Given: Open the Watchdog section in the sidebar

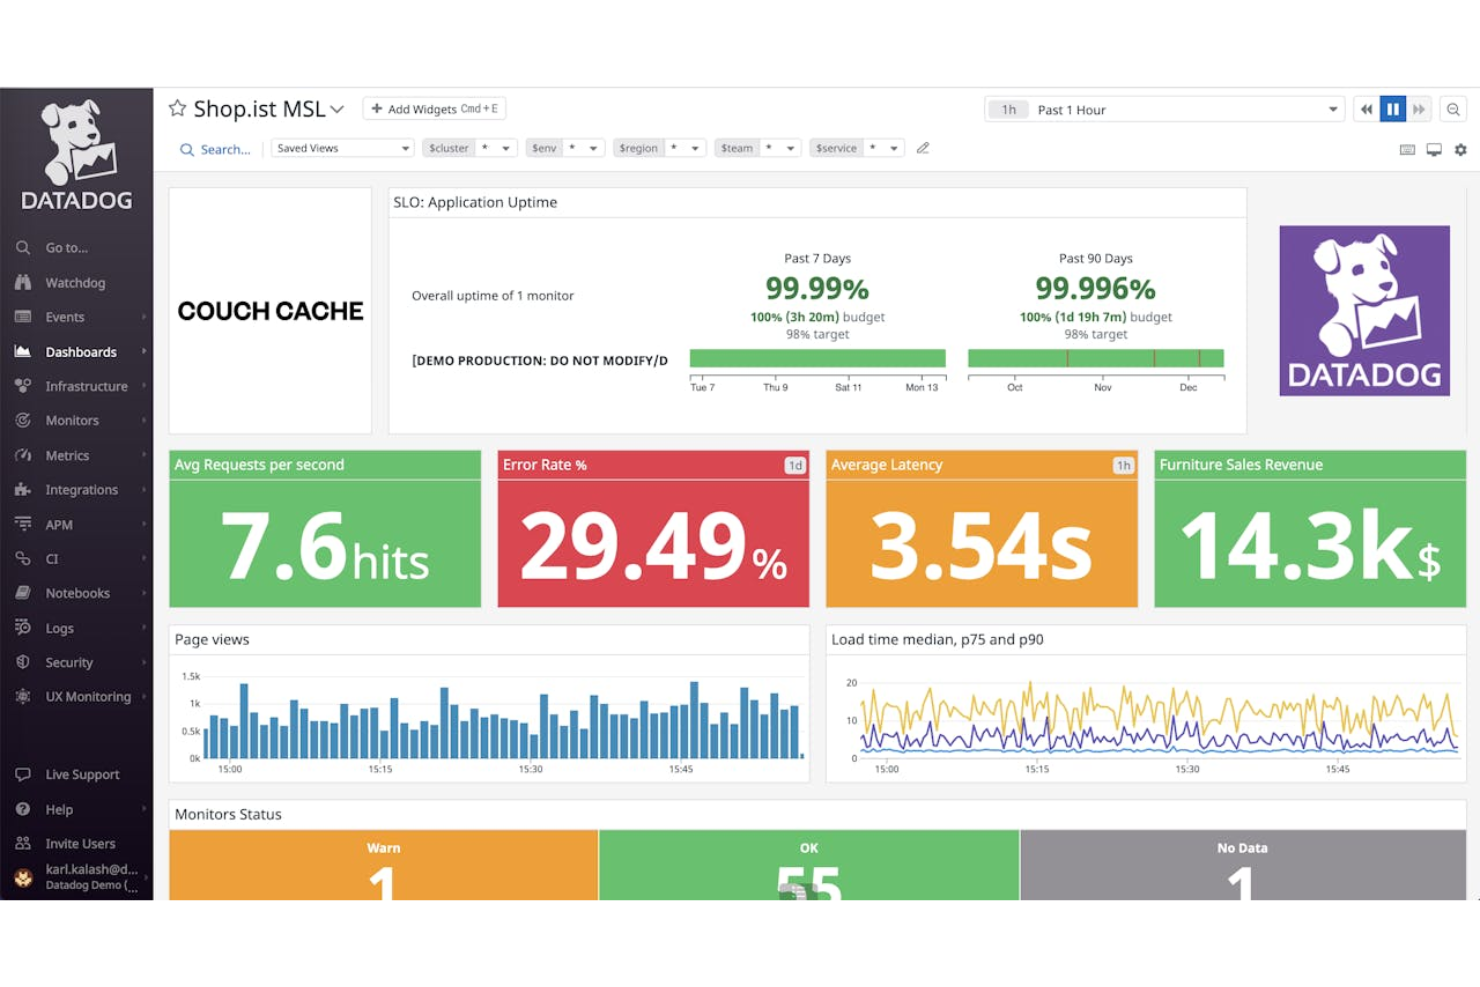Looking at the screenshot, I should pos(74,282).
